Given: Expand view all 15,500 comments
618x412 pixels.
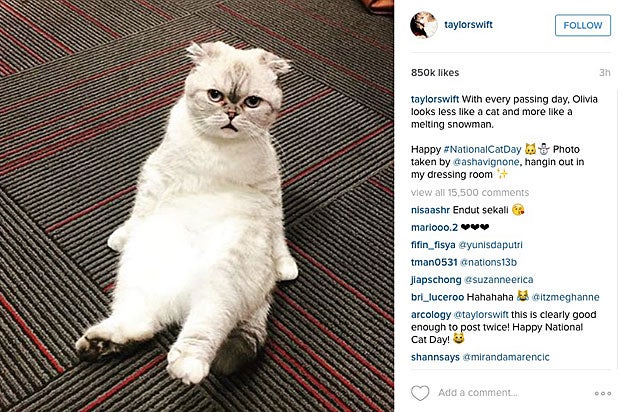Looking at the screenshot, I should [470, 192].
